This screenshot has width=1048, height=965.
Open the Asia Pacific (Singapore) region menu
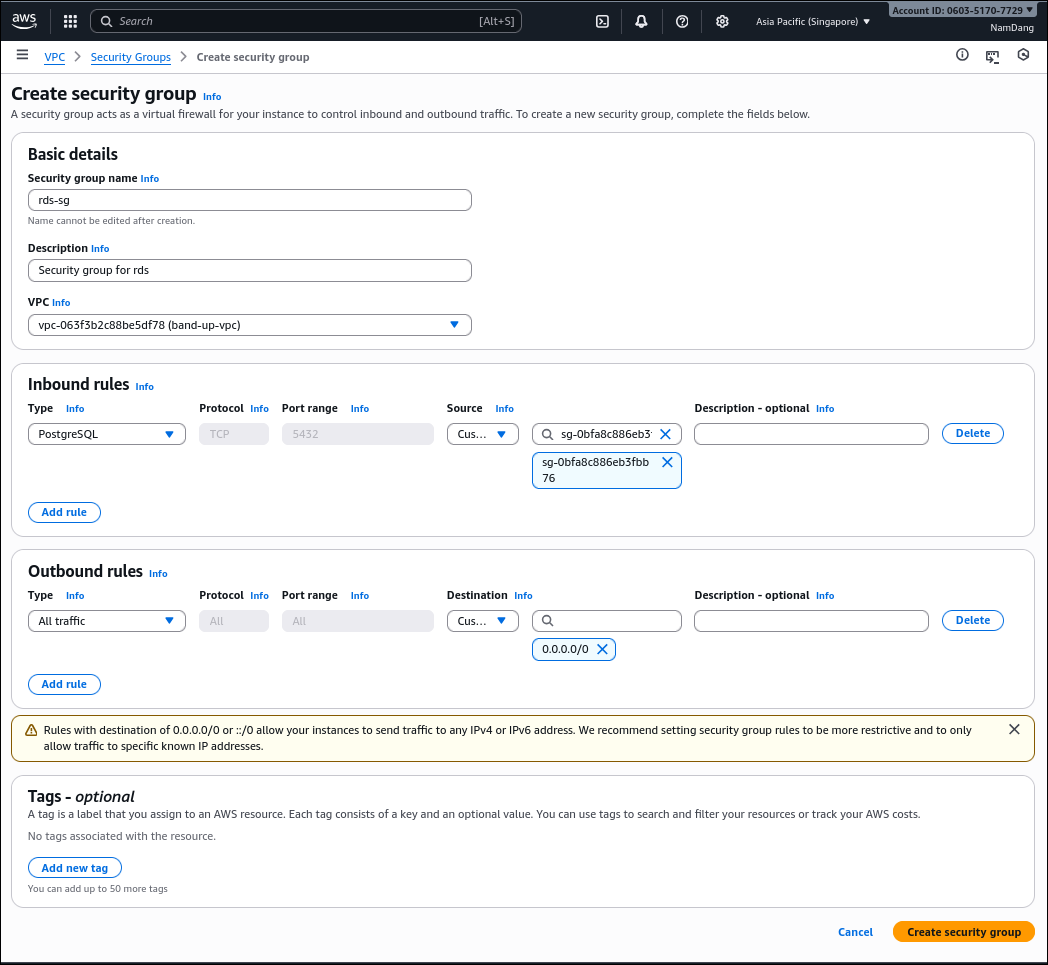coord(812,21)
